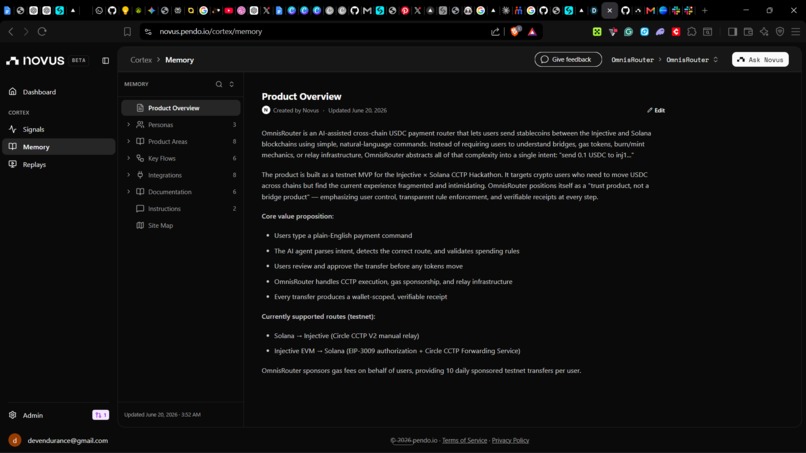Collapse the sidebar panel toggle icon
The image size is (806, 453).
coord(105,61)
